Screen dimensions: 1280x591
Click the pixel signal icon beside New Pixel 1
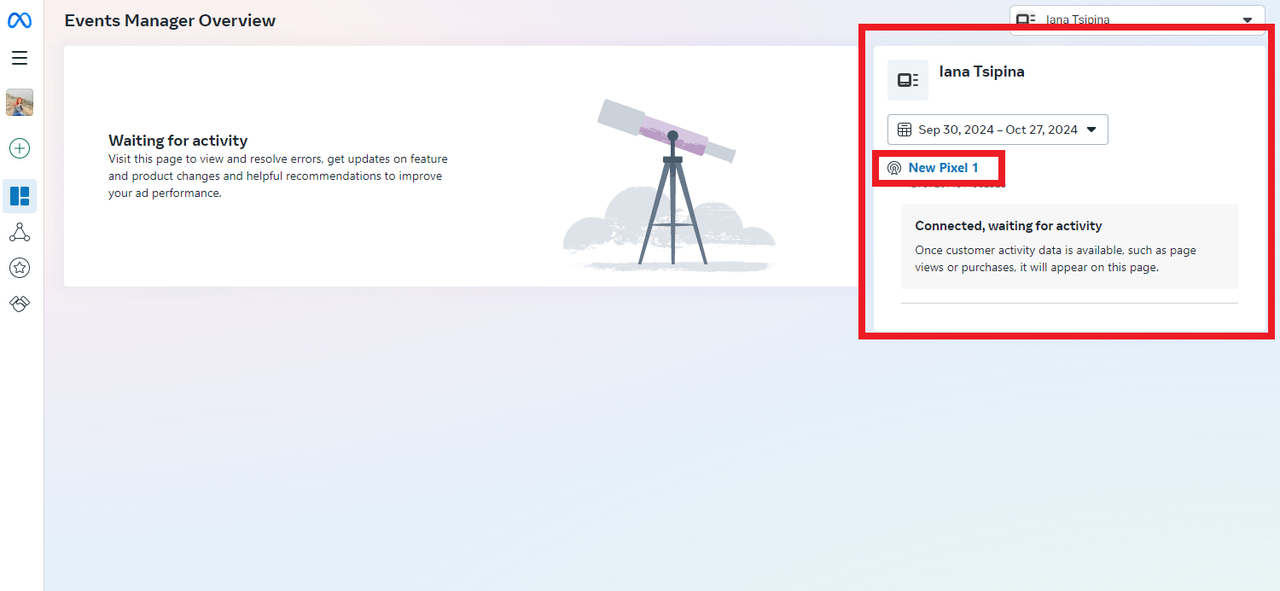click(x=894, y=168)
